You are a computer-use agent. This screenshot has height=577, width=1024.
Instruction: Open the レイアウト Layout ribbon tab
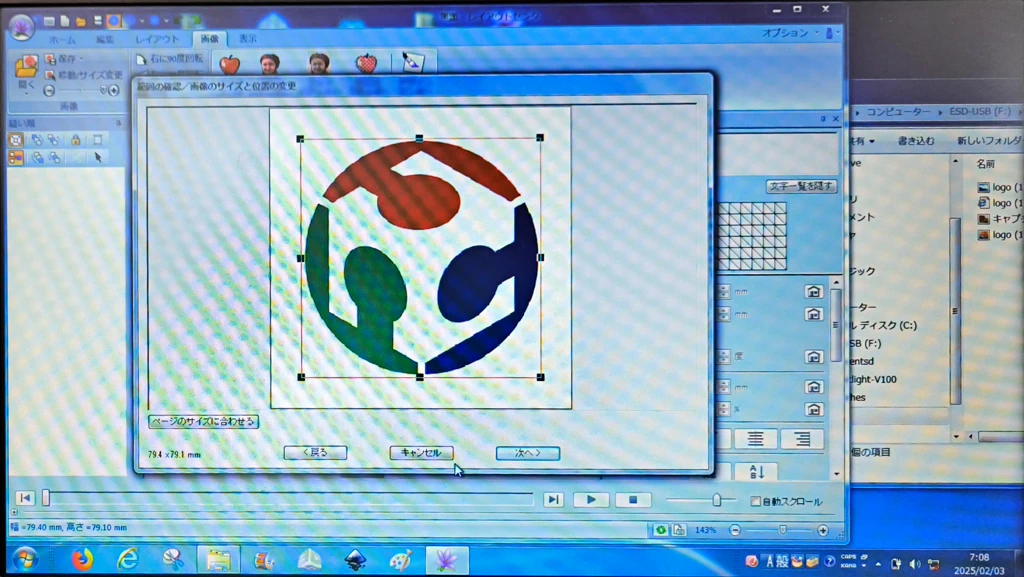(x=157, y=40)
